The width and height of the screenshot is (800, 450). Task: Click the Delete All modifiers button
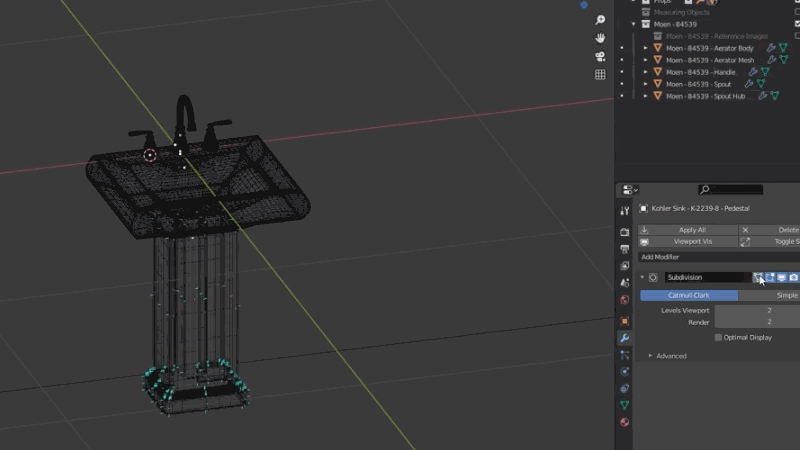pyautogui.click(x=769, y=230)
